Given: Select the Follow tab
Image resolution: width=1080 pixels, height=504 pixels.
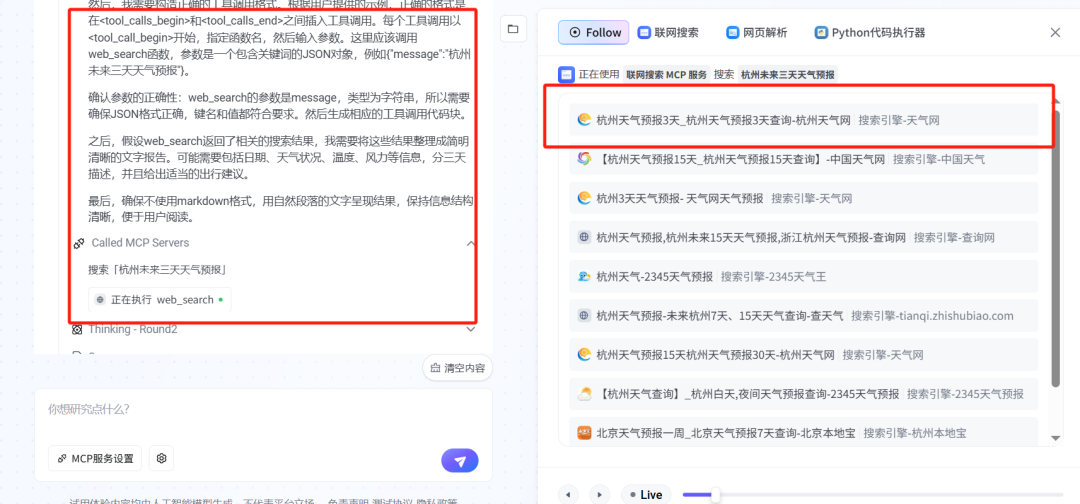Looking at the screenshot, I should pyautogui.click(x=594, y=32).
